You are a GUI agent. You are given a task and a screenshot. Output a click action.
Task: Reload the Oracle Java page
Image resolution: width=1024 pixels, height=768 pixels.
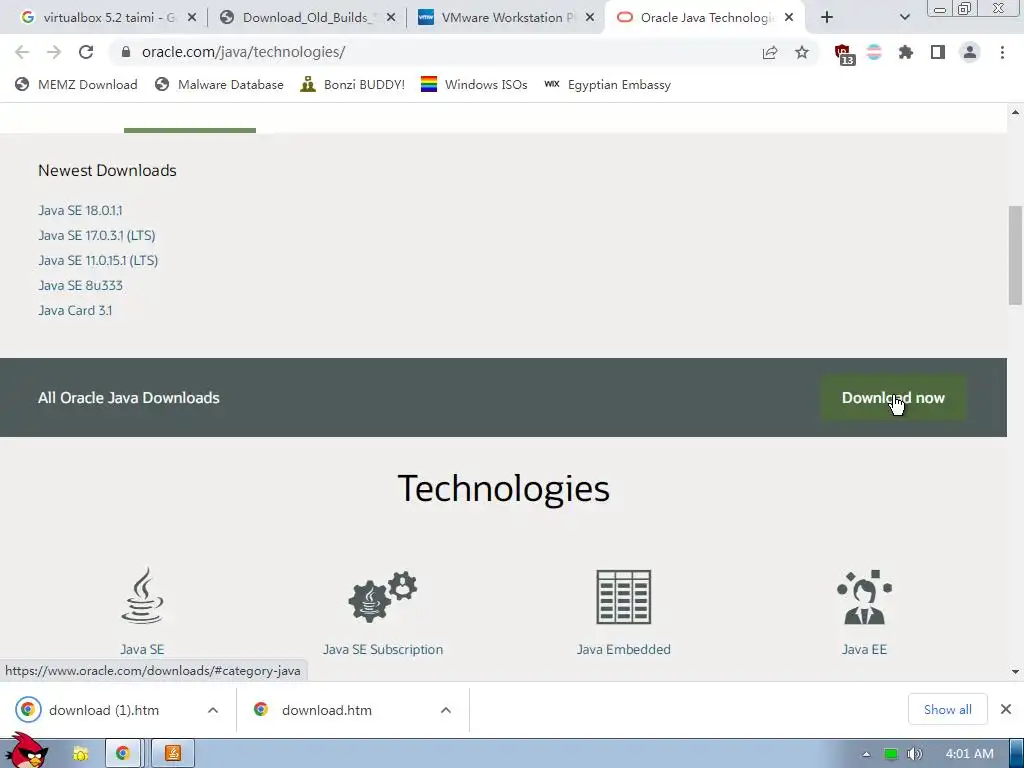point(86,52)
